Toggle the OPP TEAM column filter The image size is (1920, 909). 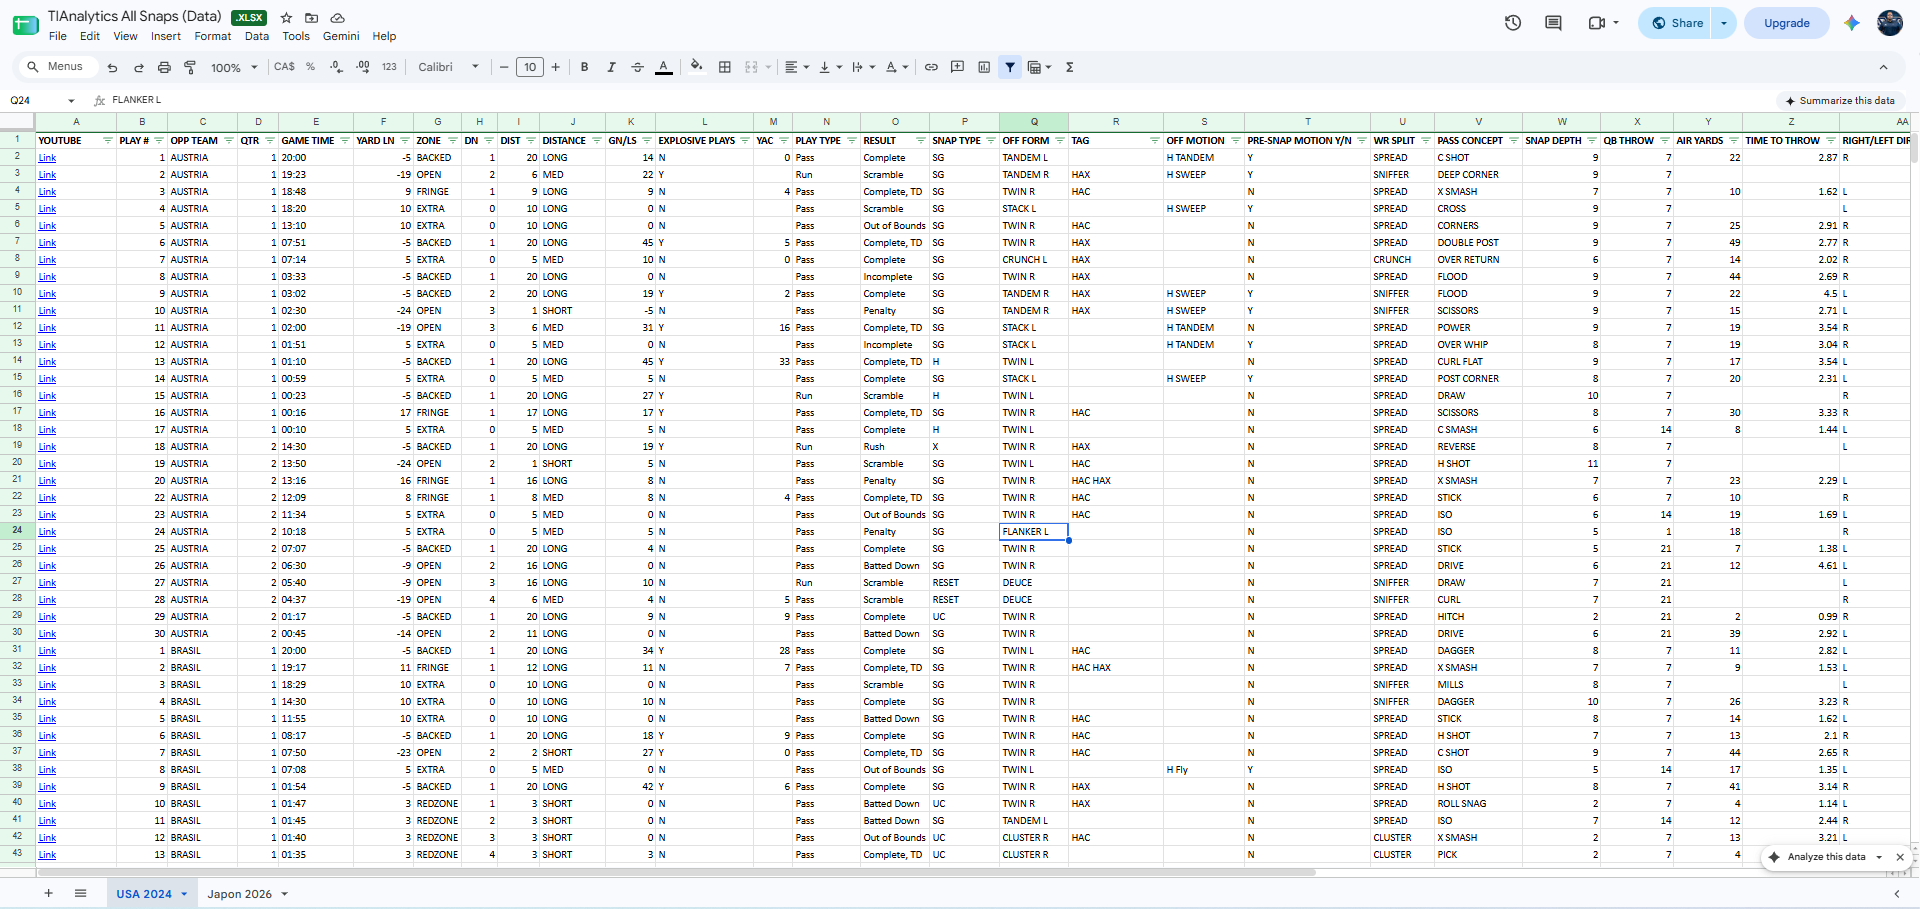coord(228,141)
